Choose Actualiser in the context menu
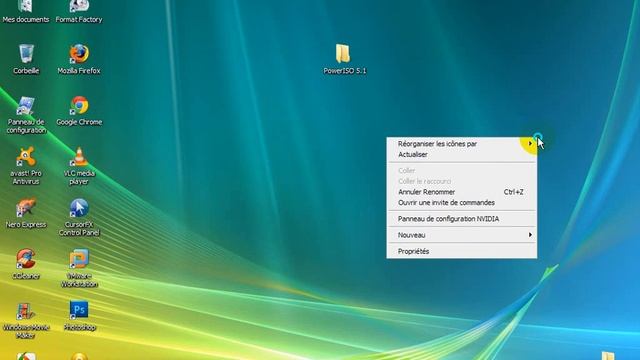This screenshot has width=640, height=360. pyautogui.click(x=462, y=155)
